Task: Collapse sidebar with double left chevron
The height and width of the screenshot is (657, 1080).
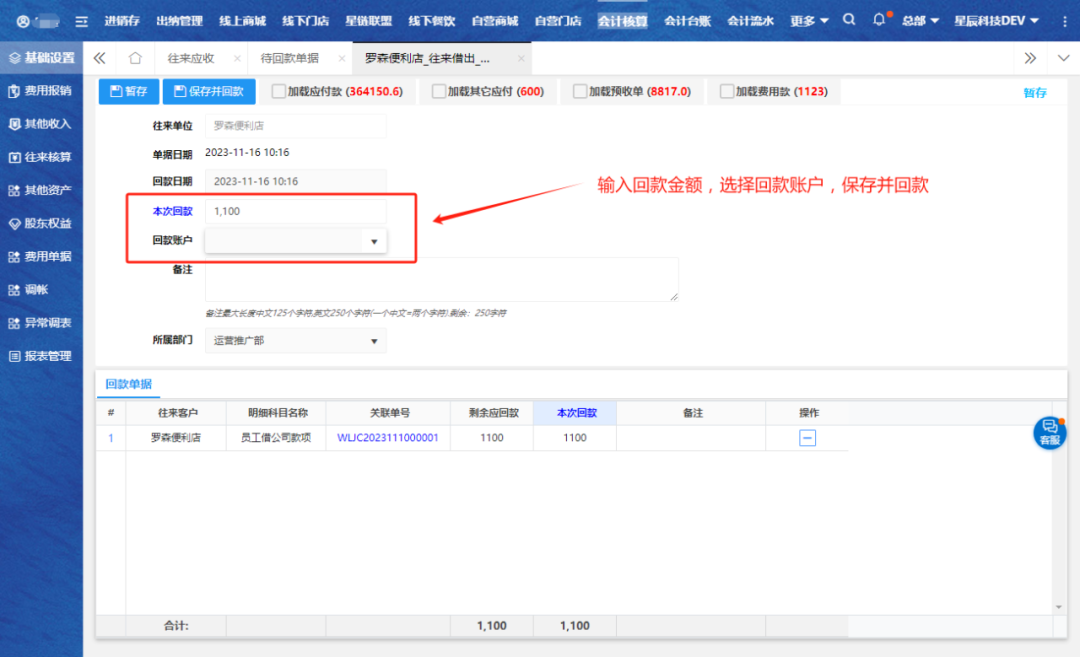Action: coord(100,58)
